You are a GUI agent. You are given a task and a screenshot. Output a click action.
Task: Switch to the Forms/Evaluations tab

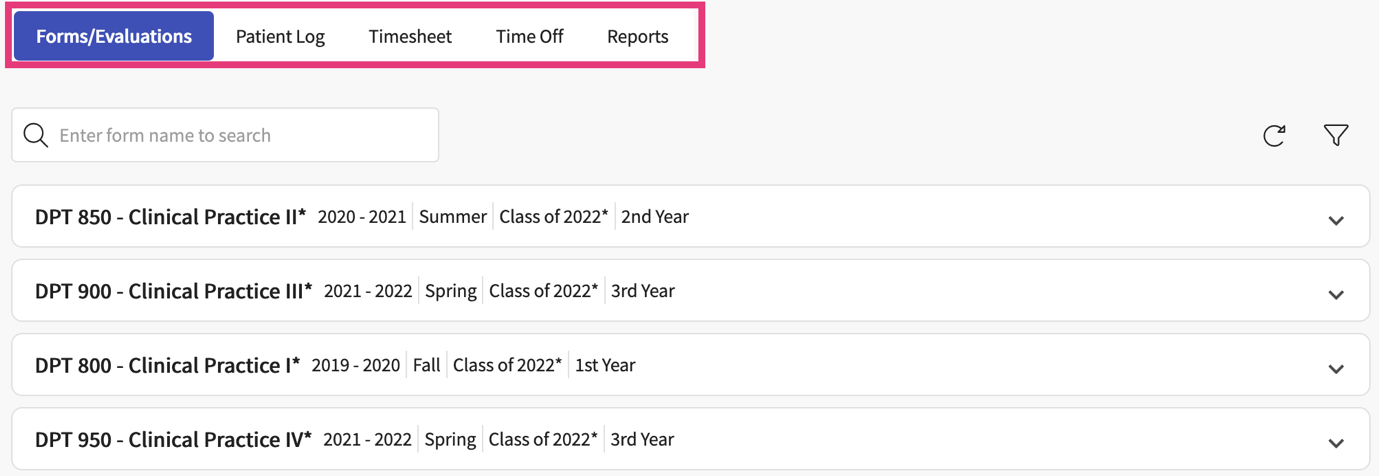click(114, 36)
